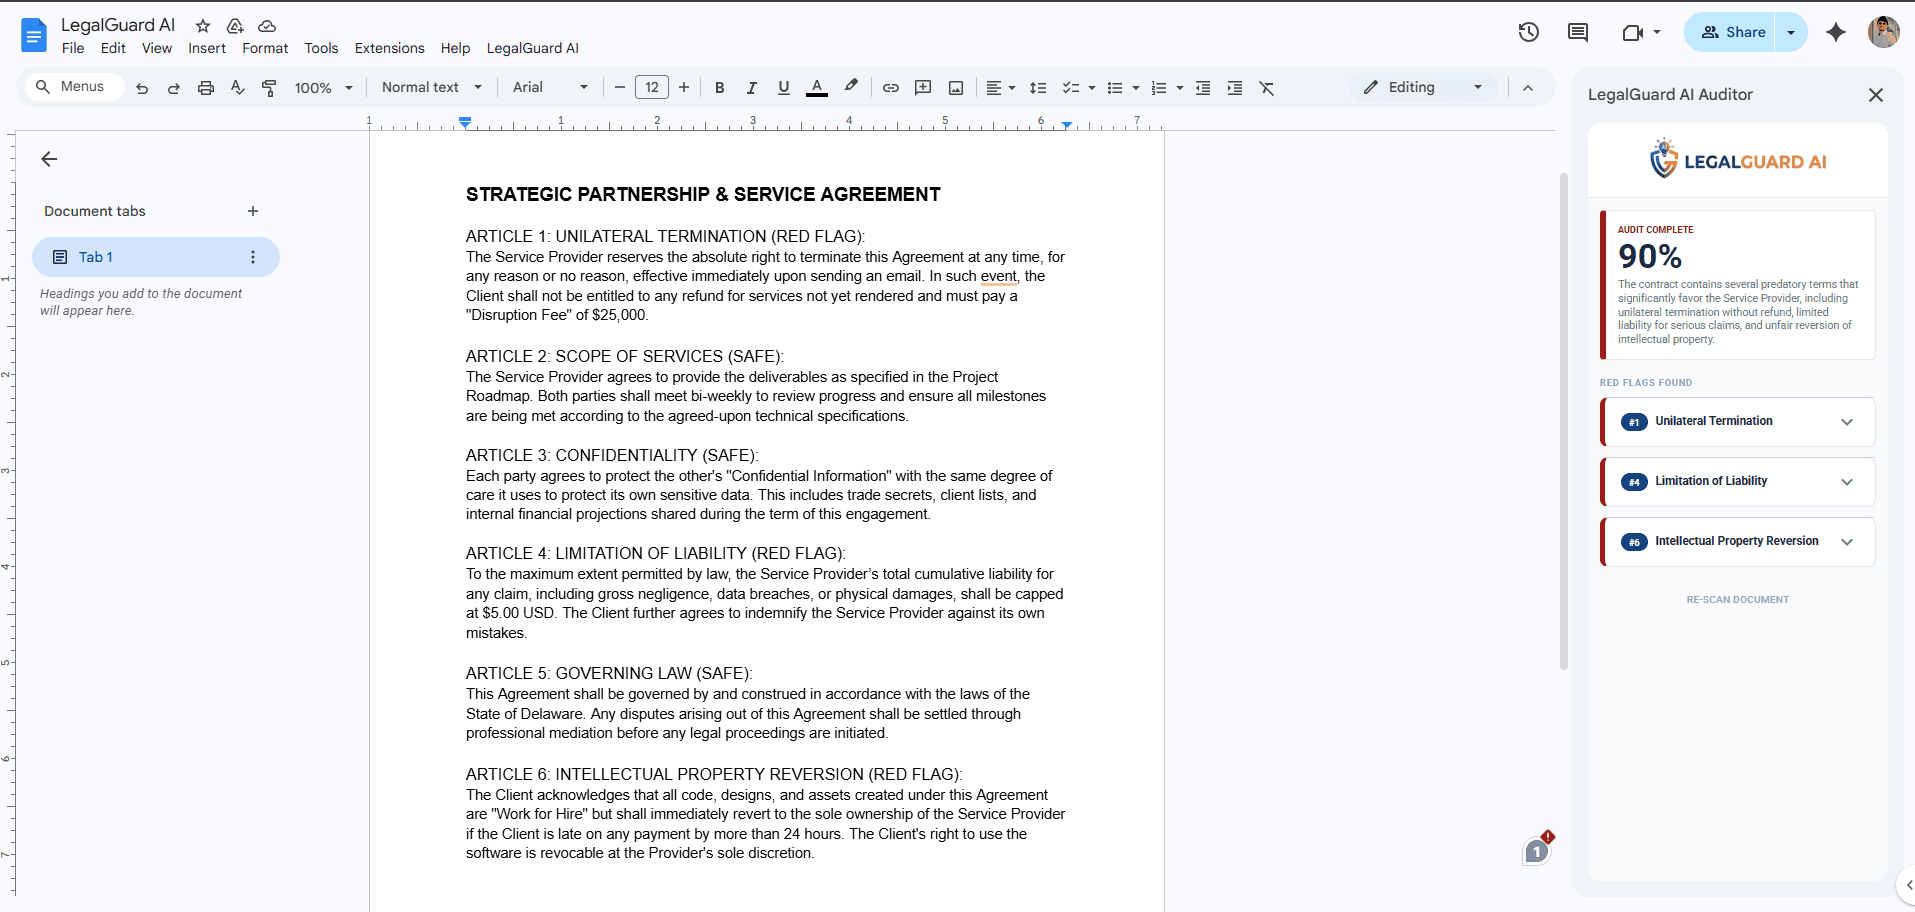
Task: Toggle italic formatting
Action: click(x=752, y=88)
